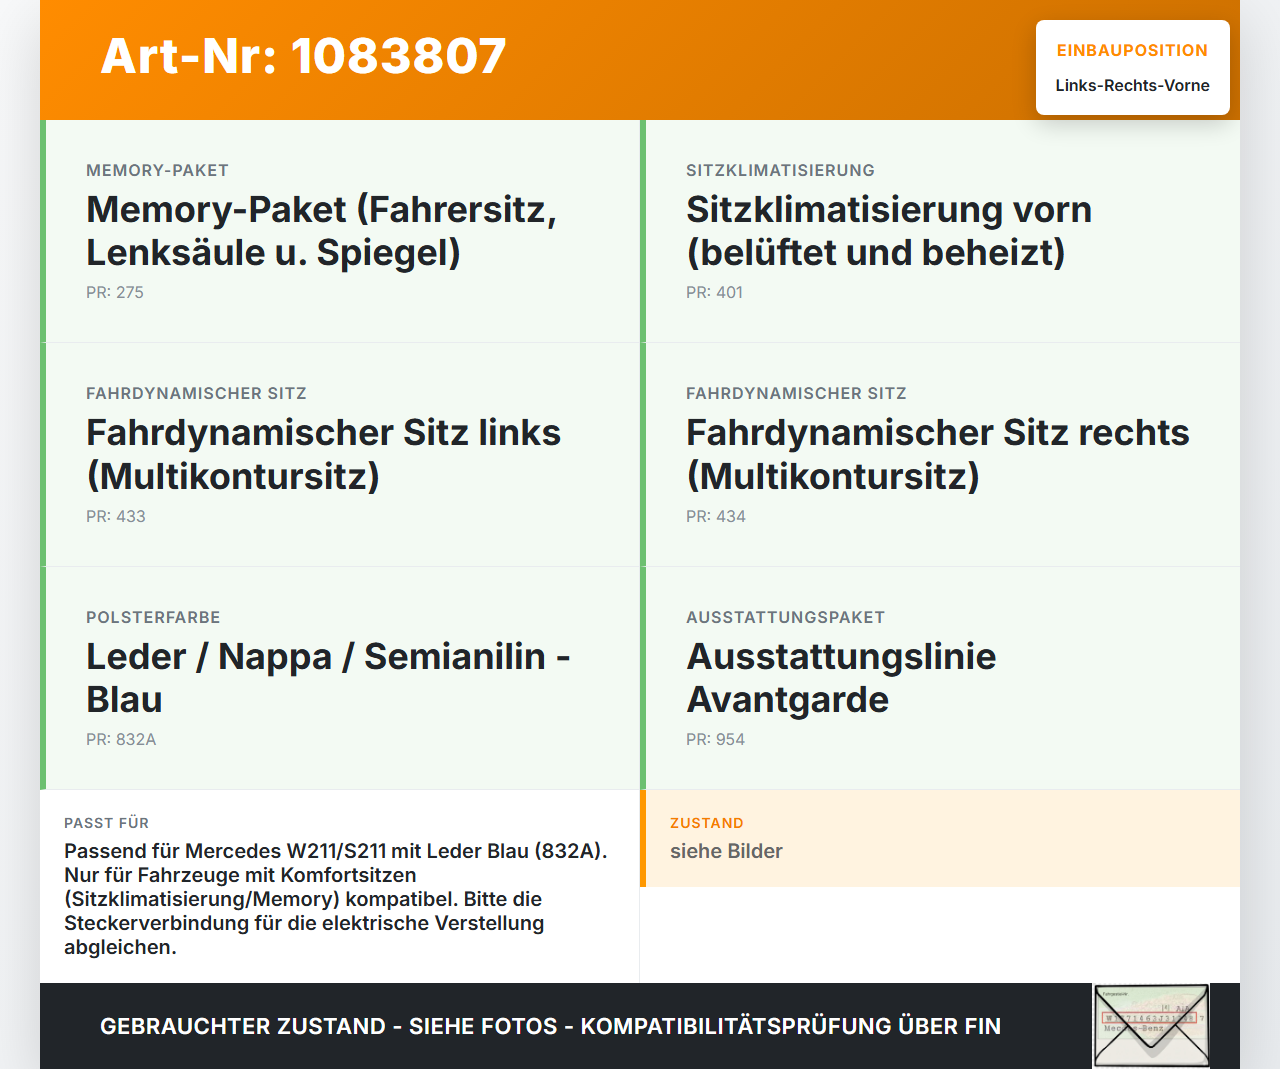Select the Ausstattungslinie Avantgarde title

[x=841, y=678]
